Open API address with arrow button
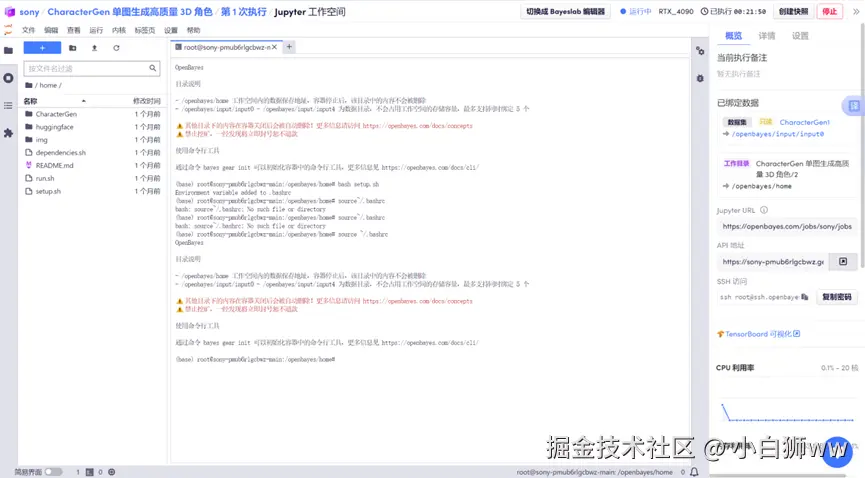 pos(843,262)
